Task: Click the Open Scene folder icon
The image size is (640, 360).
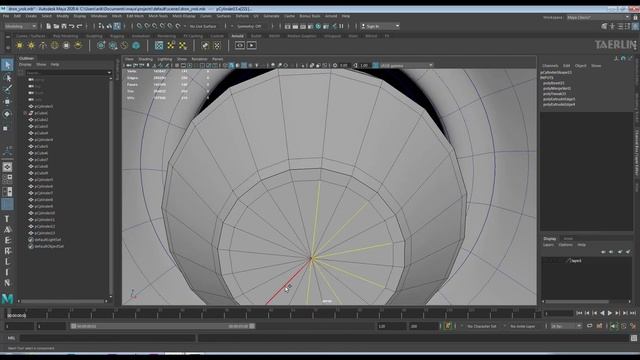Action: click(56, 26)
